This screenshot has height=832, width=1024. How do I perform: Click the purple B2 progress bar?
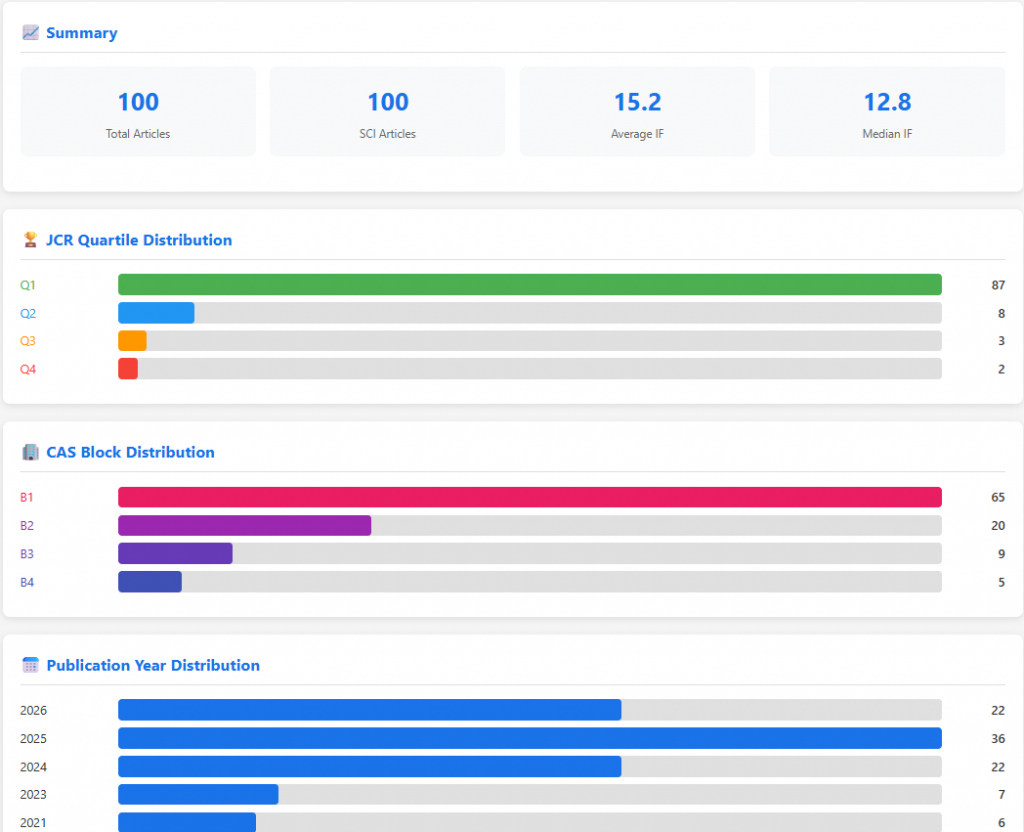244,525
